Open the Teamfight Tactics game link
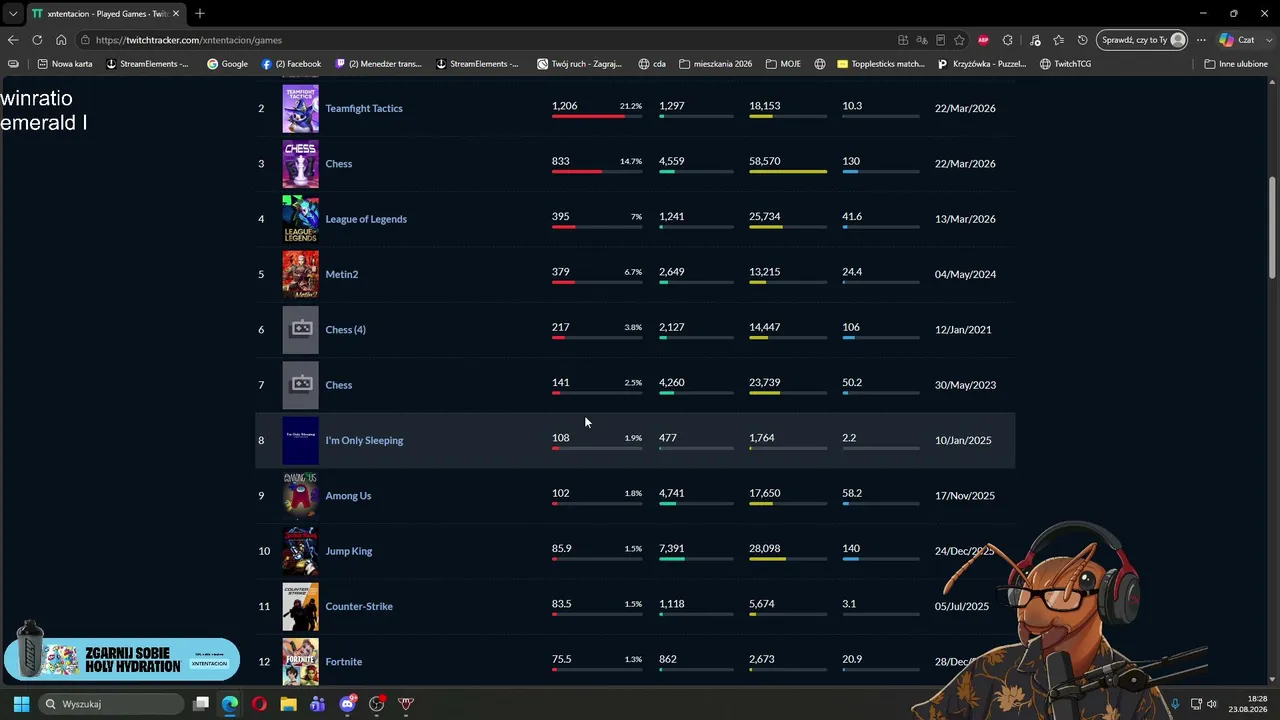 pyautogui.click(x=364, y=108)
